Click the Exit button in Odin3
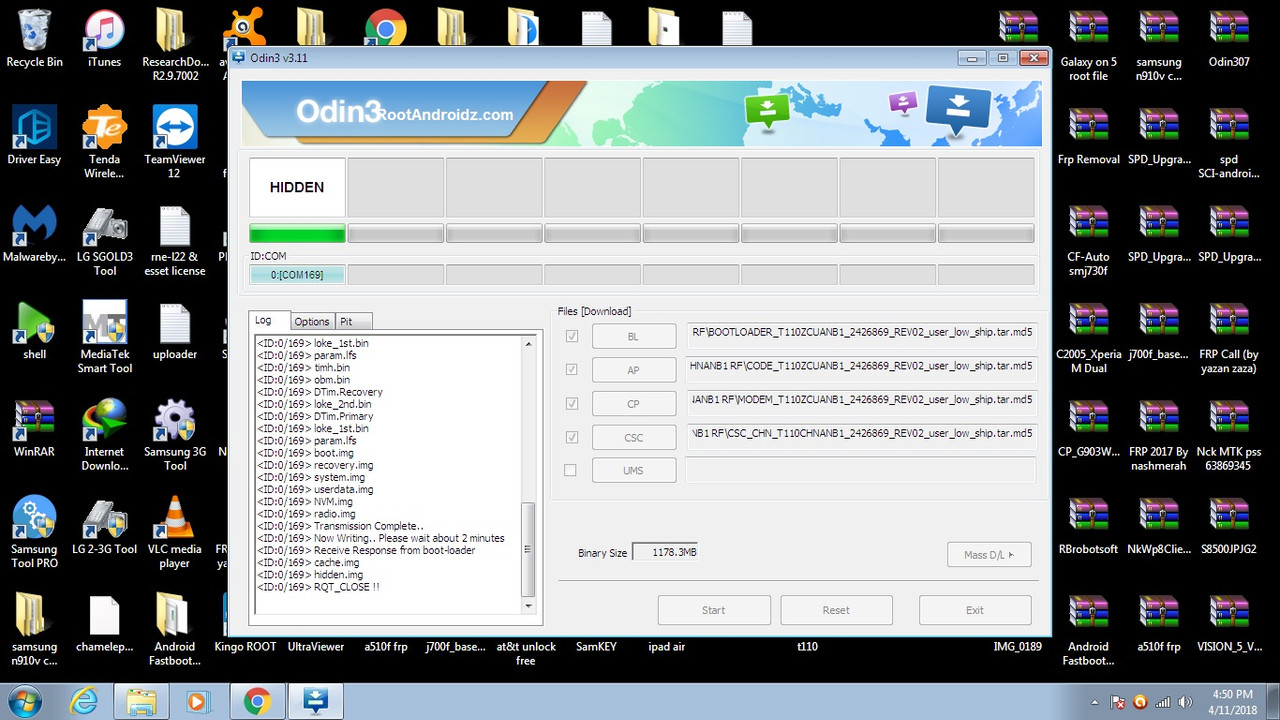The image size is (1280, 720). 975,610
